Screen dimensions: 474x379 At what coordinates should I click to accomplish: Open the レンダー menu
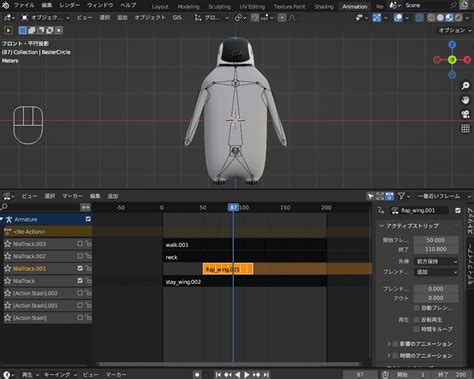pyautogui.click(x=69, y=5)
